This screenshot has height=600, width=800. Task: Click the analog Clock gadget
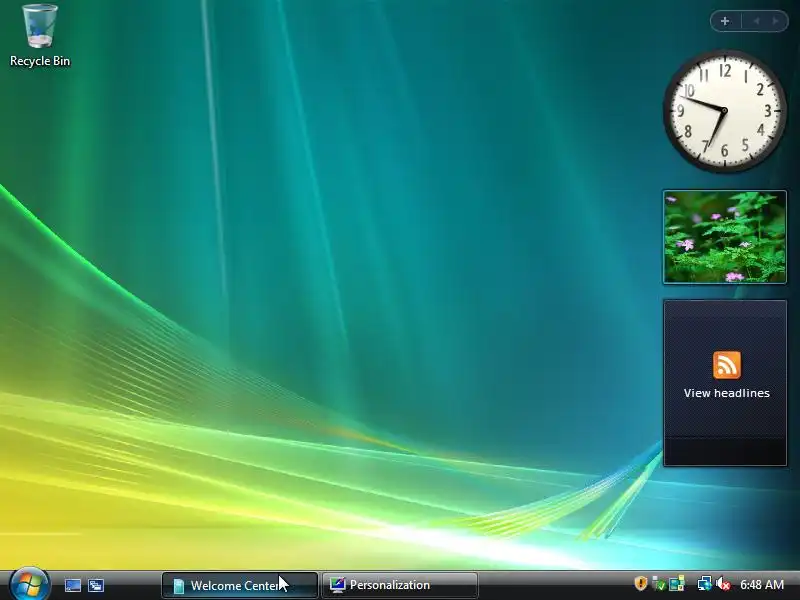point(724,111)
